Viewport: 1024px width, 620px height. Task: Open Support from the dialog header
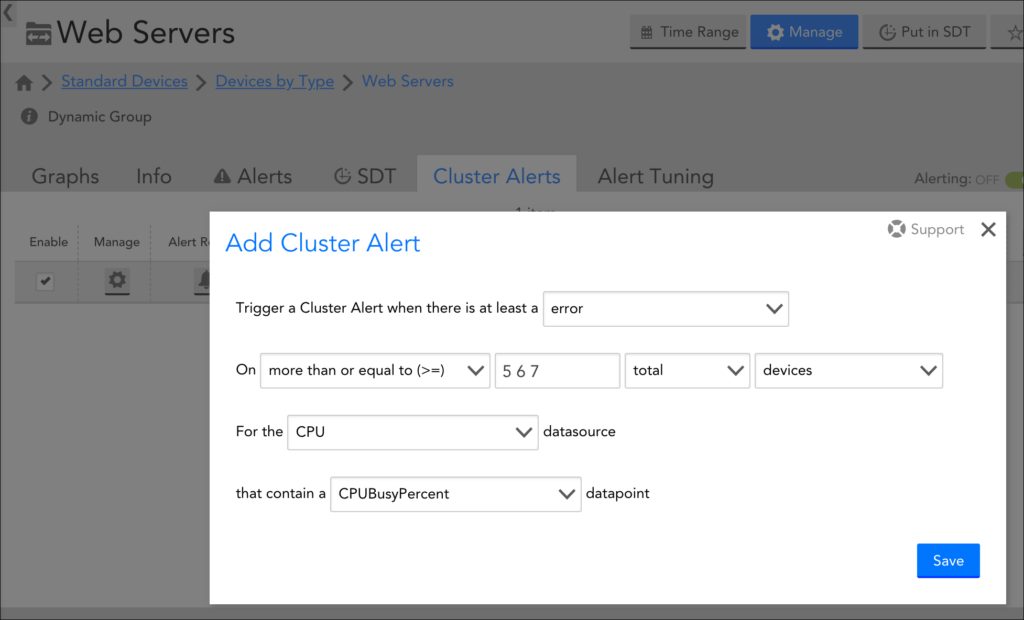926,228
